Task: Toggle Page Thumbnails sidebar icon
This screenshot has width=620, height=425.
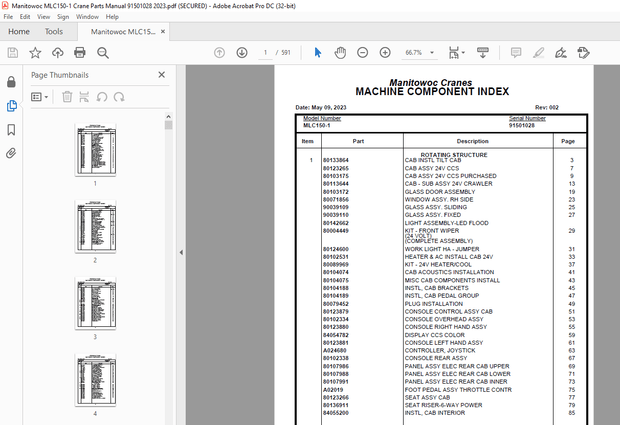Action: point(11,106)
